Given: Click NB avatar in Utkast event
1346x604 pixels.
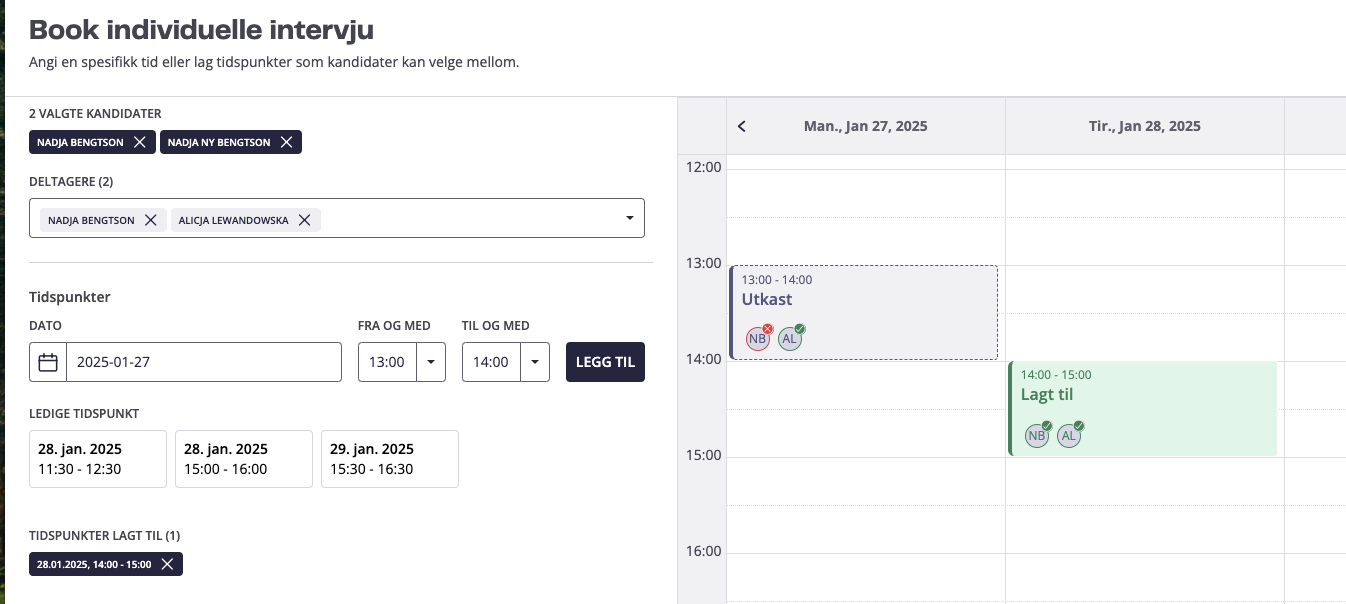Looking at the screenshot, I should click(x=758, y=338).
